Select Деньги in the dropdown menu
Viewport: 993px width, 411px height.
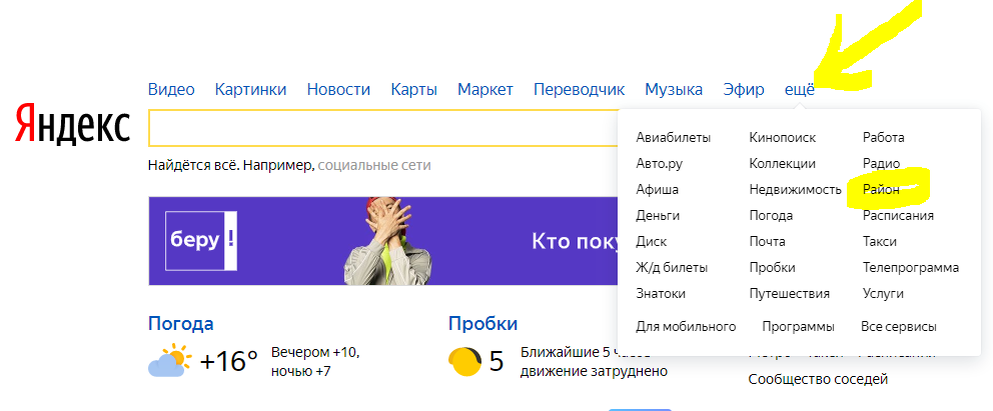657,215
